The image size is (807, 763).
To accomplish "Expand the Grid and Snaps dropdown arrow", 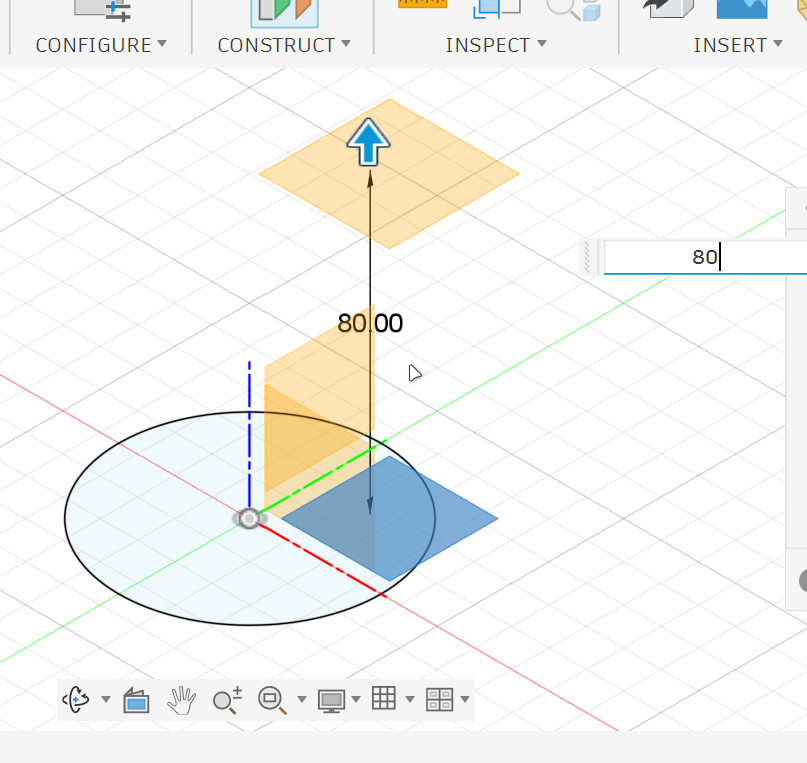I will (410, 699).
